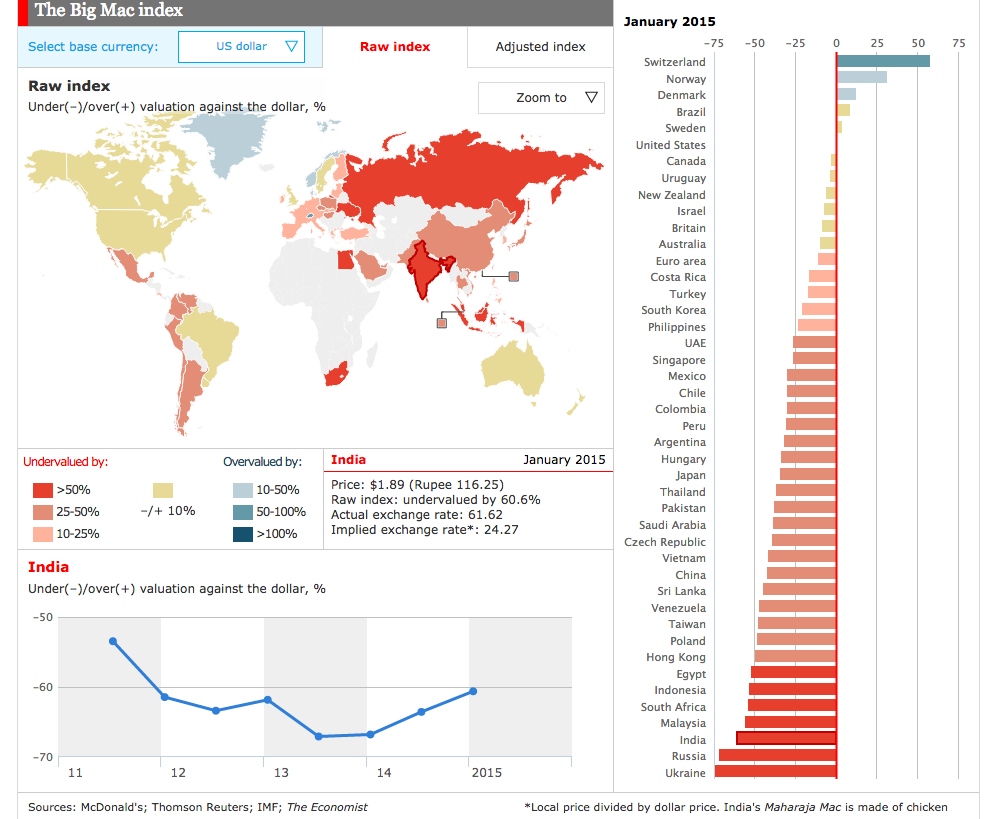Click the dark blue >100% overvalued swatch
Viewport: 1001px width, 819px height.
pos(242,533)
